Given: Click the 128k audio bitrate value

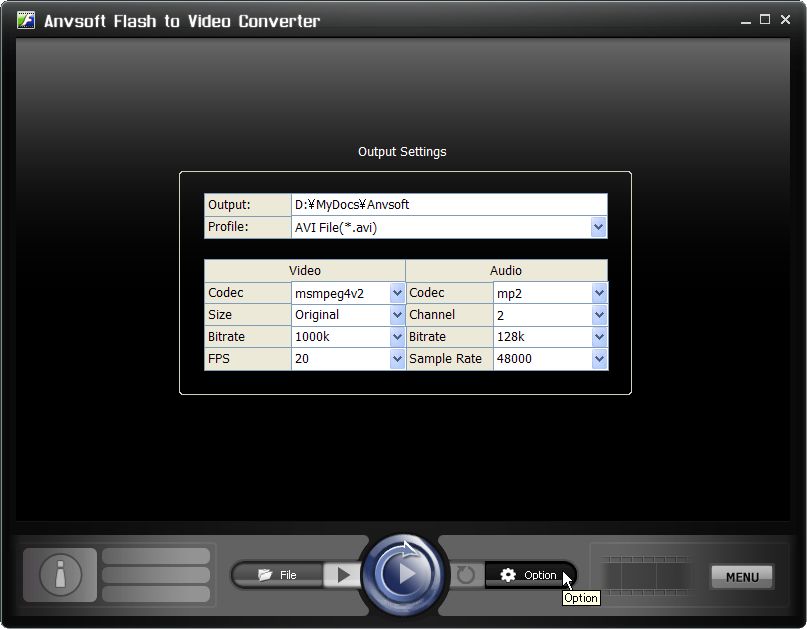Looking at the screenshot, I should coord(511,337).
